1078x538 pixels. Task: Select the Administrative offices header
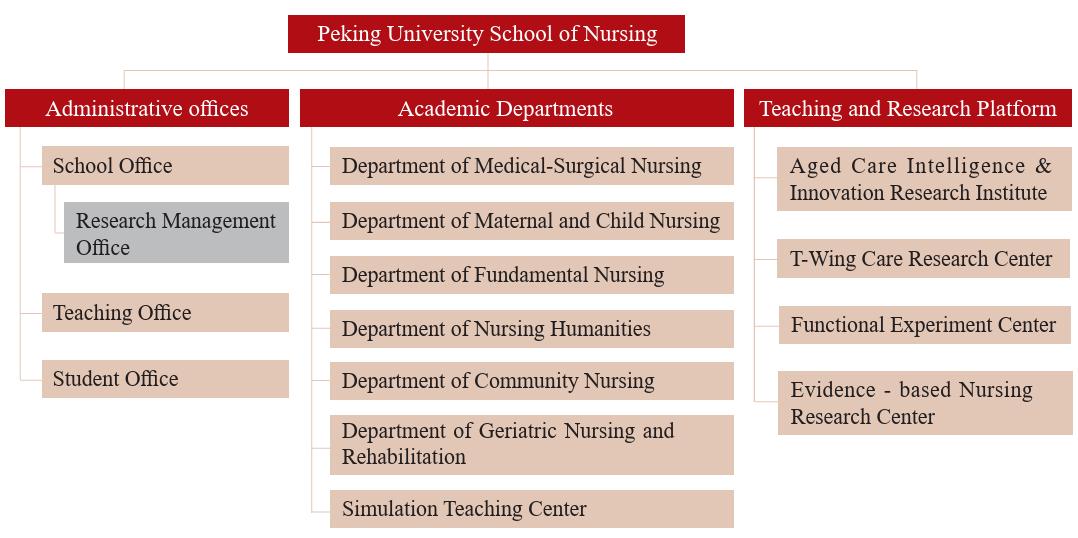pos(147,108)
